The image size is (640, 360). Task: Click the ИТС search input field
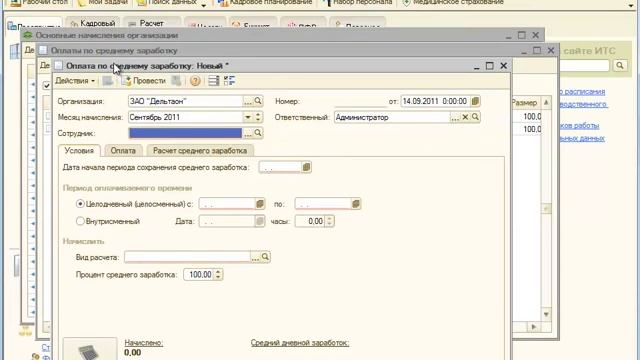tap(584, 65)
